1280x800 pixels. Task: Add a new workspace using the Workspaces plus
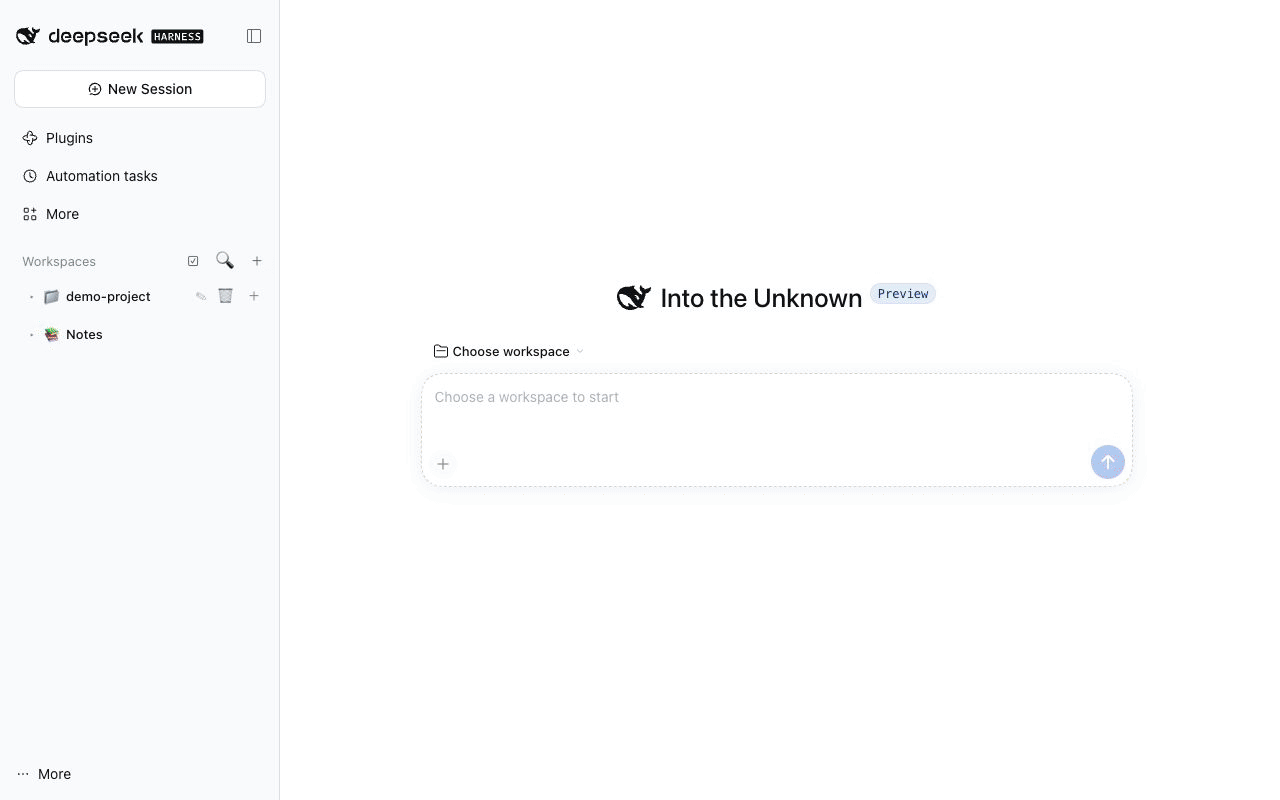pos(257,261)
